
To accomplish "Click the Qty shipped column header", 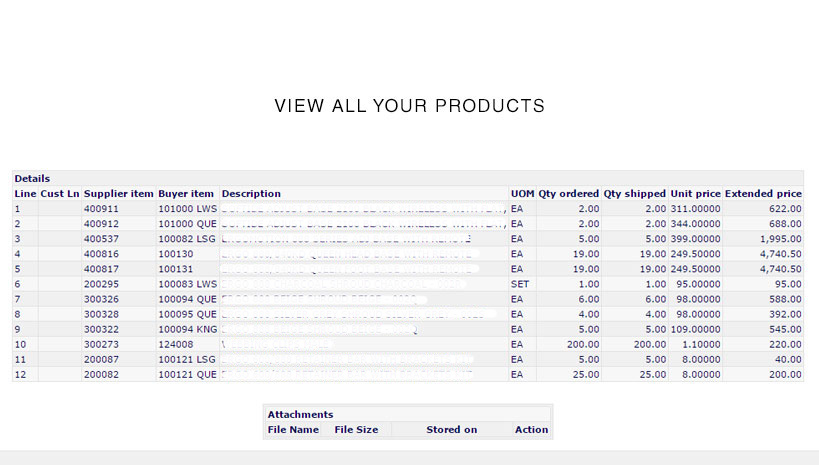I will 634,193.
